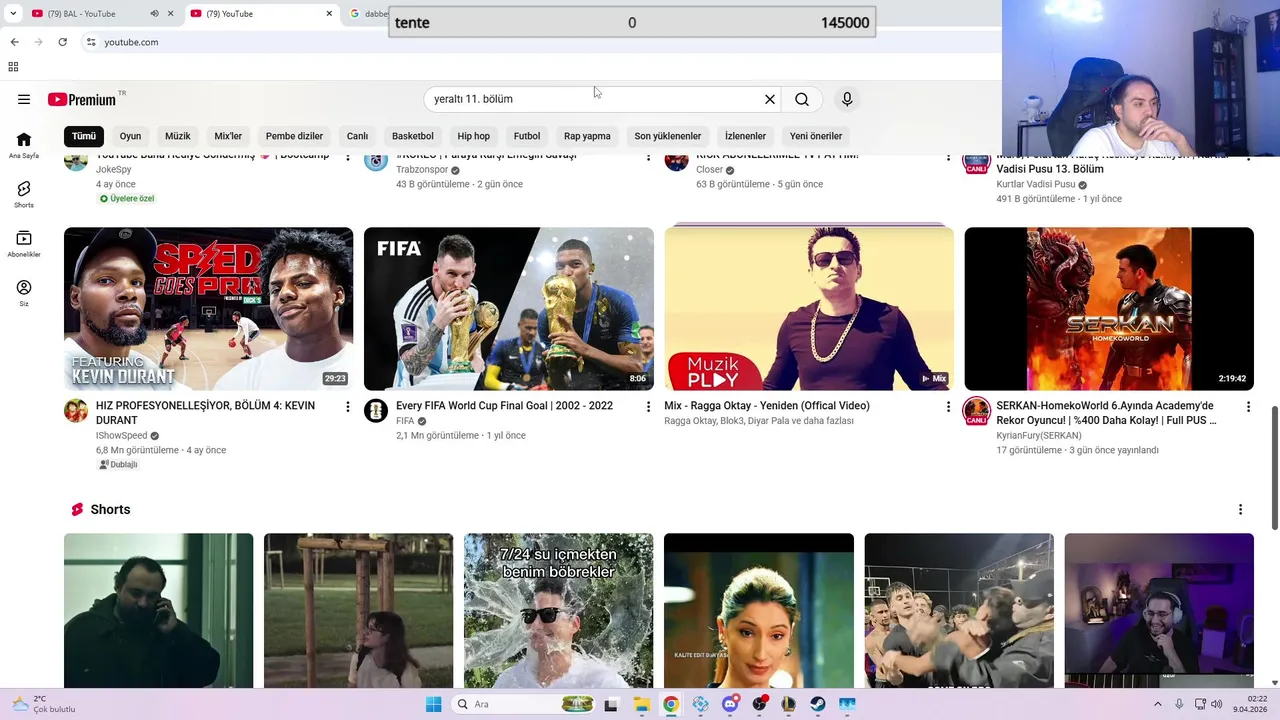Select the Yeni öneriler filter chip

point(816,136)
